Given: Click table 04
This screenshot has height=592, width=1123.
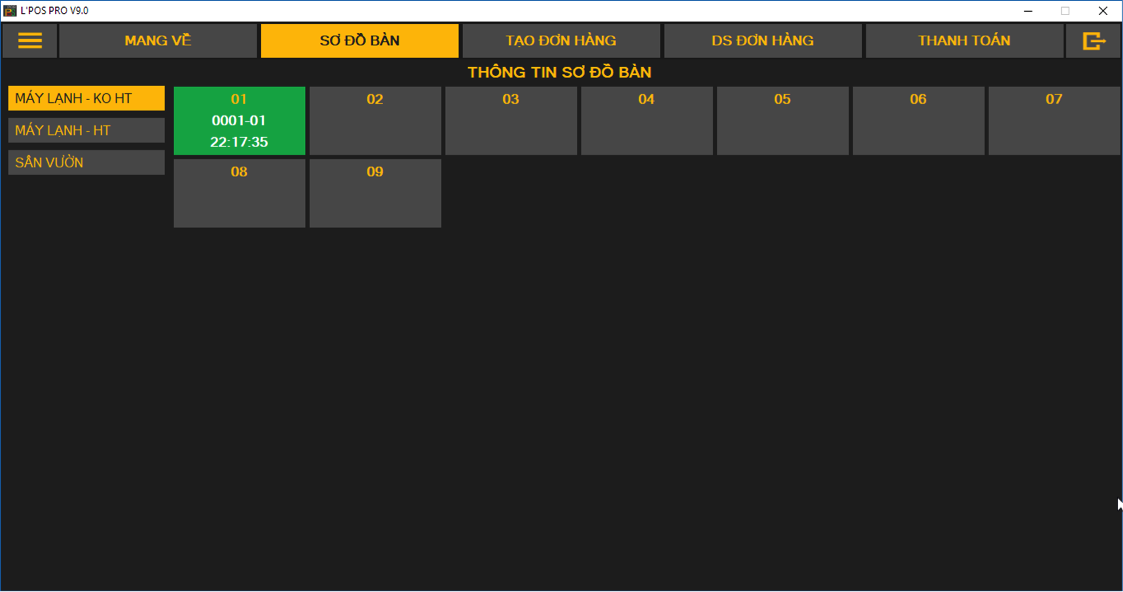Looking at the screenshot, I should pos(647,120).
